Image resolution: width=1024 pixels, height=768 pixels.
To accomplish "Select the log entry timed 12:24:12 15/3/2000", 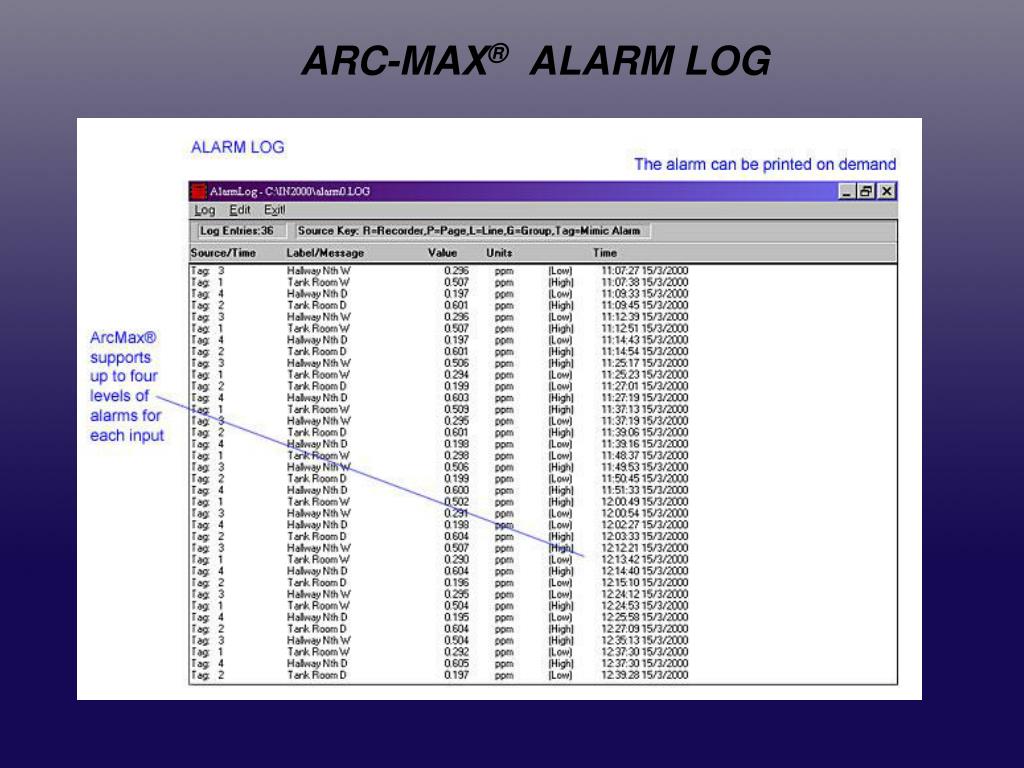I will tap(439, 594).
